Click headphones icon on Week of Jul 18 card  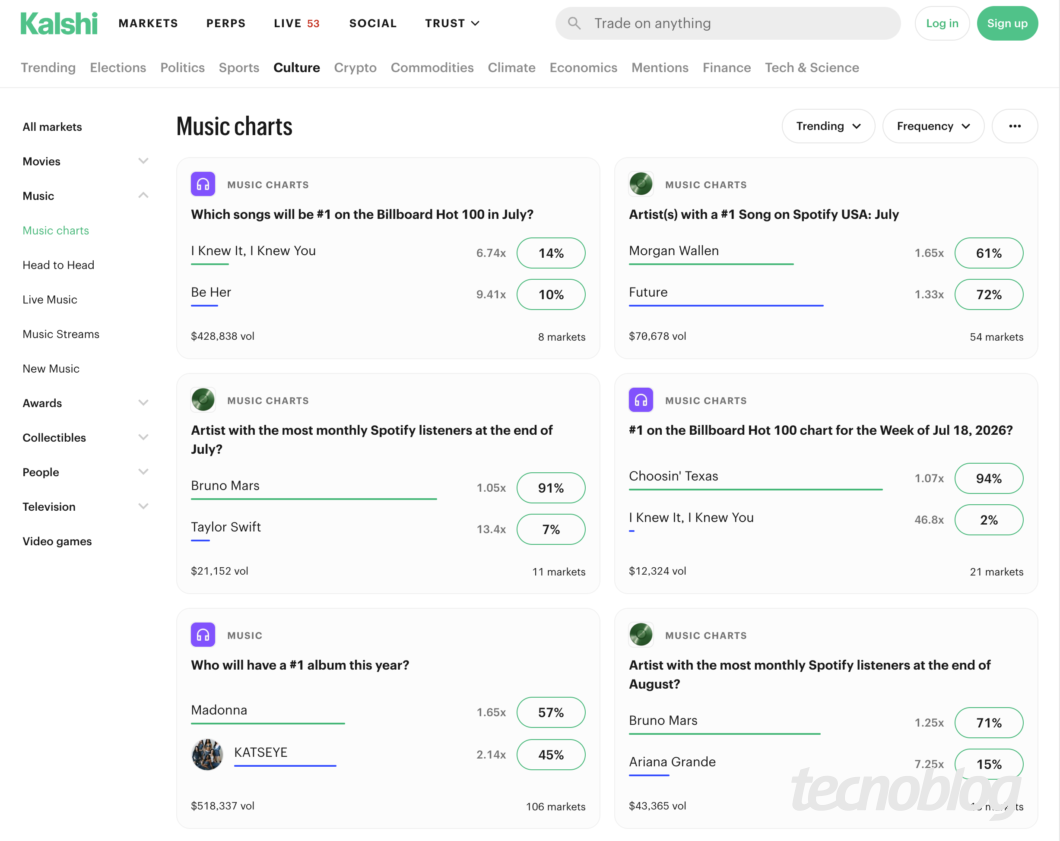641,400
